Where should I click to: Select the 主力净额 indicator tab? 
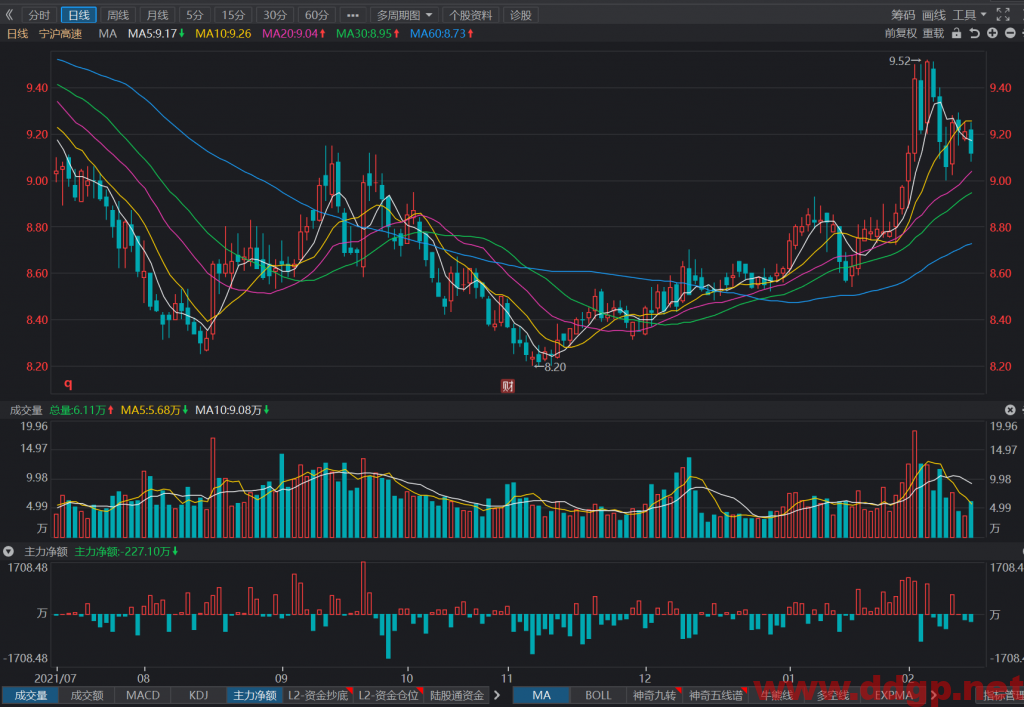pyautogui.click(x=255, y=696)
